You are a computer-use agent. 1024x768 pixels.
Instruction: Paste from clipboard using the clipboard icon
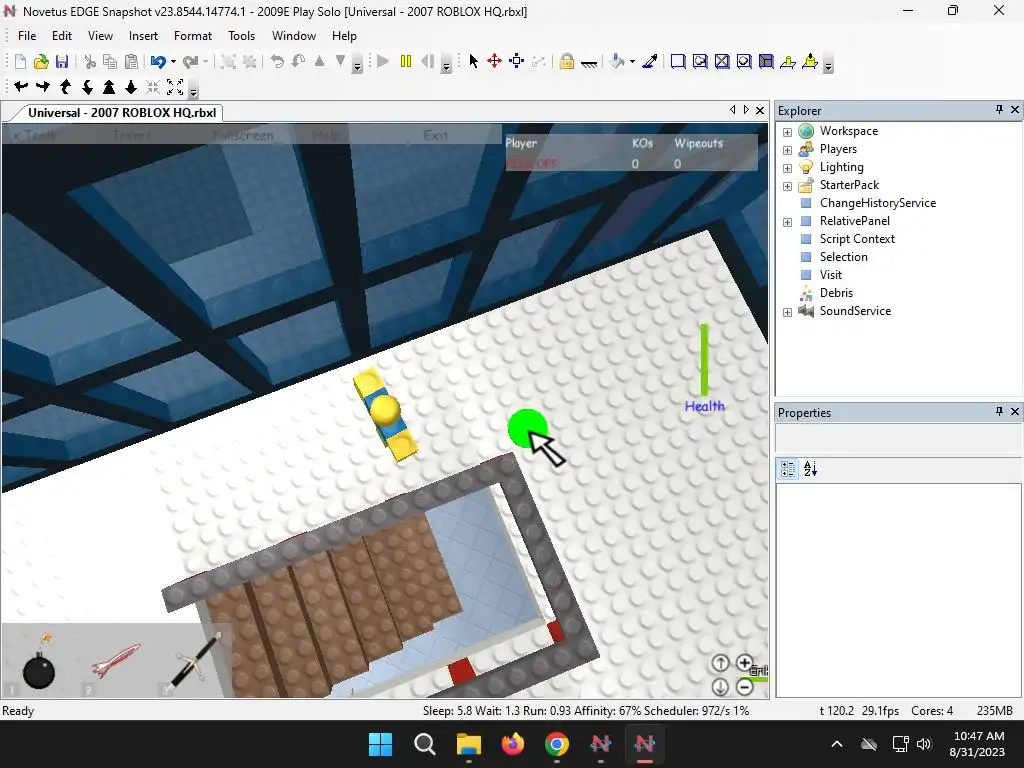(x=131, y=61)
